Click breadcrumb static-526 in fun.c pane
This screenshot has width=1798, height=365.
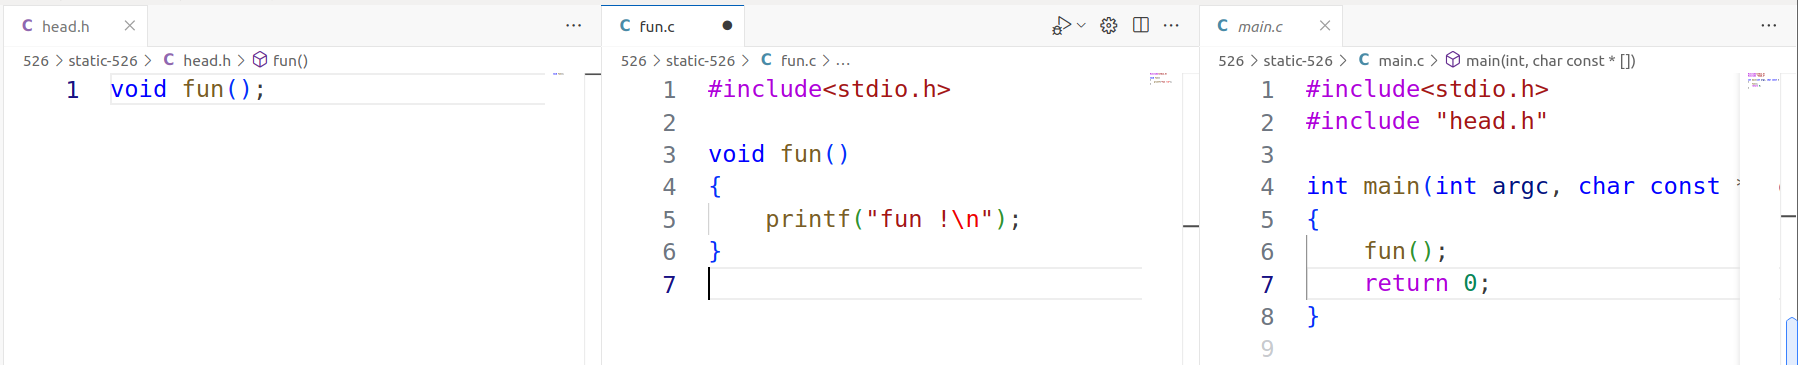click(700, 61)
